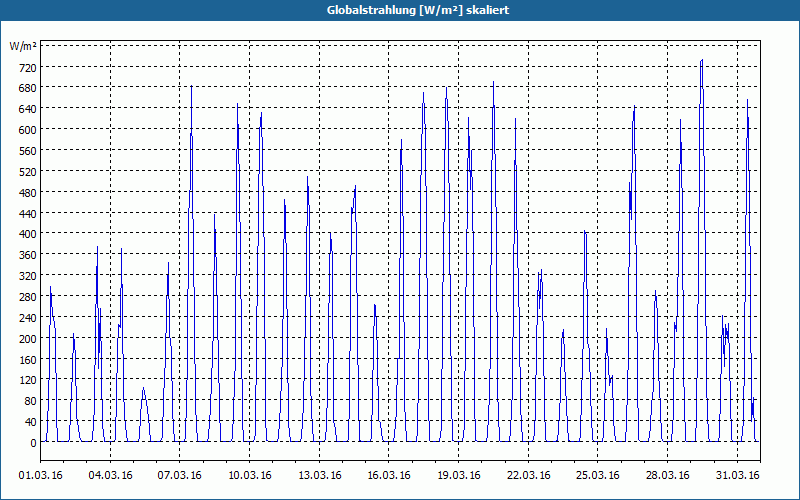Click the 560 y-axis label
The image size is (800, 500).
pos(28,151)
